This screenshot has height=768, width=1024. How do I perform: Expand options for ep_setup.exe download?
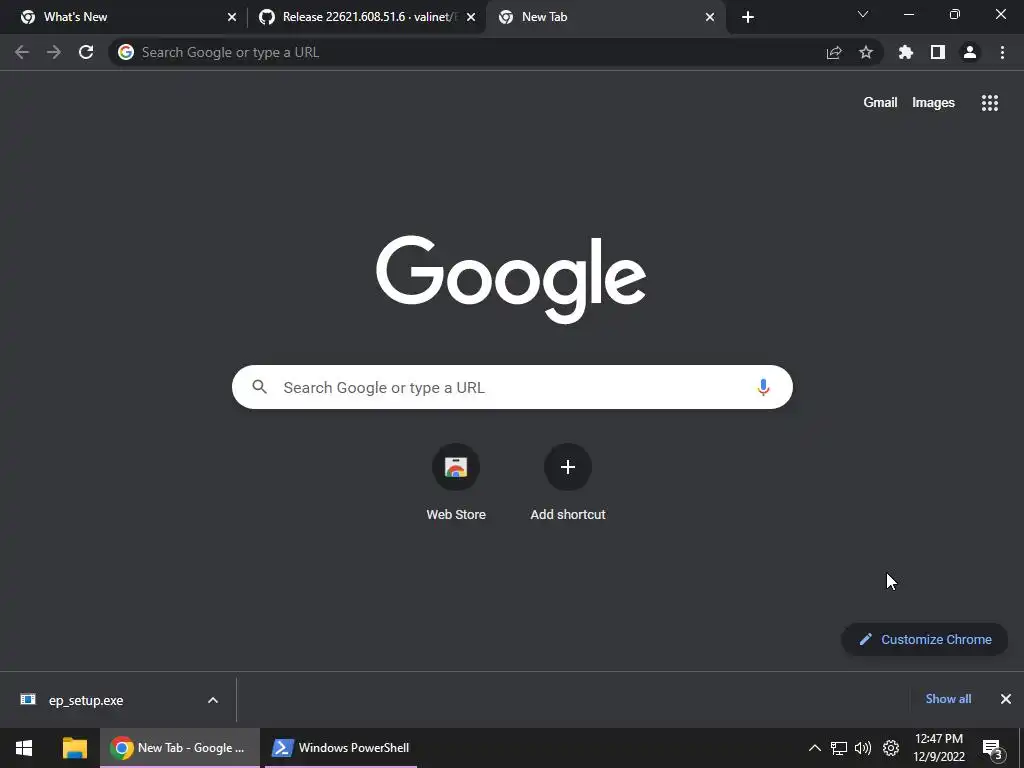pyautogui.click(x=213, y=700)
